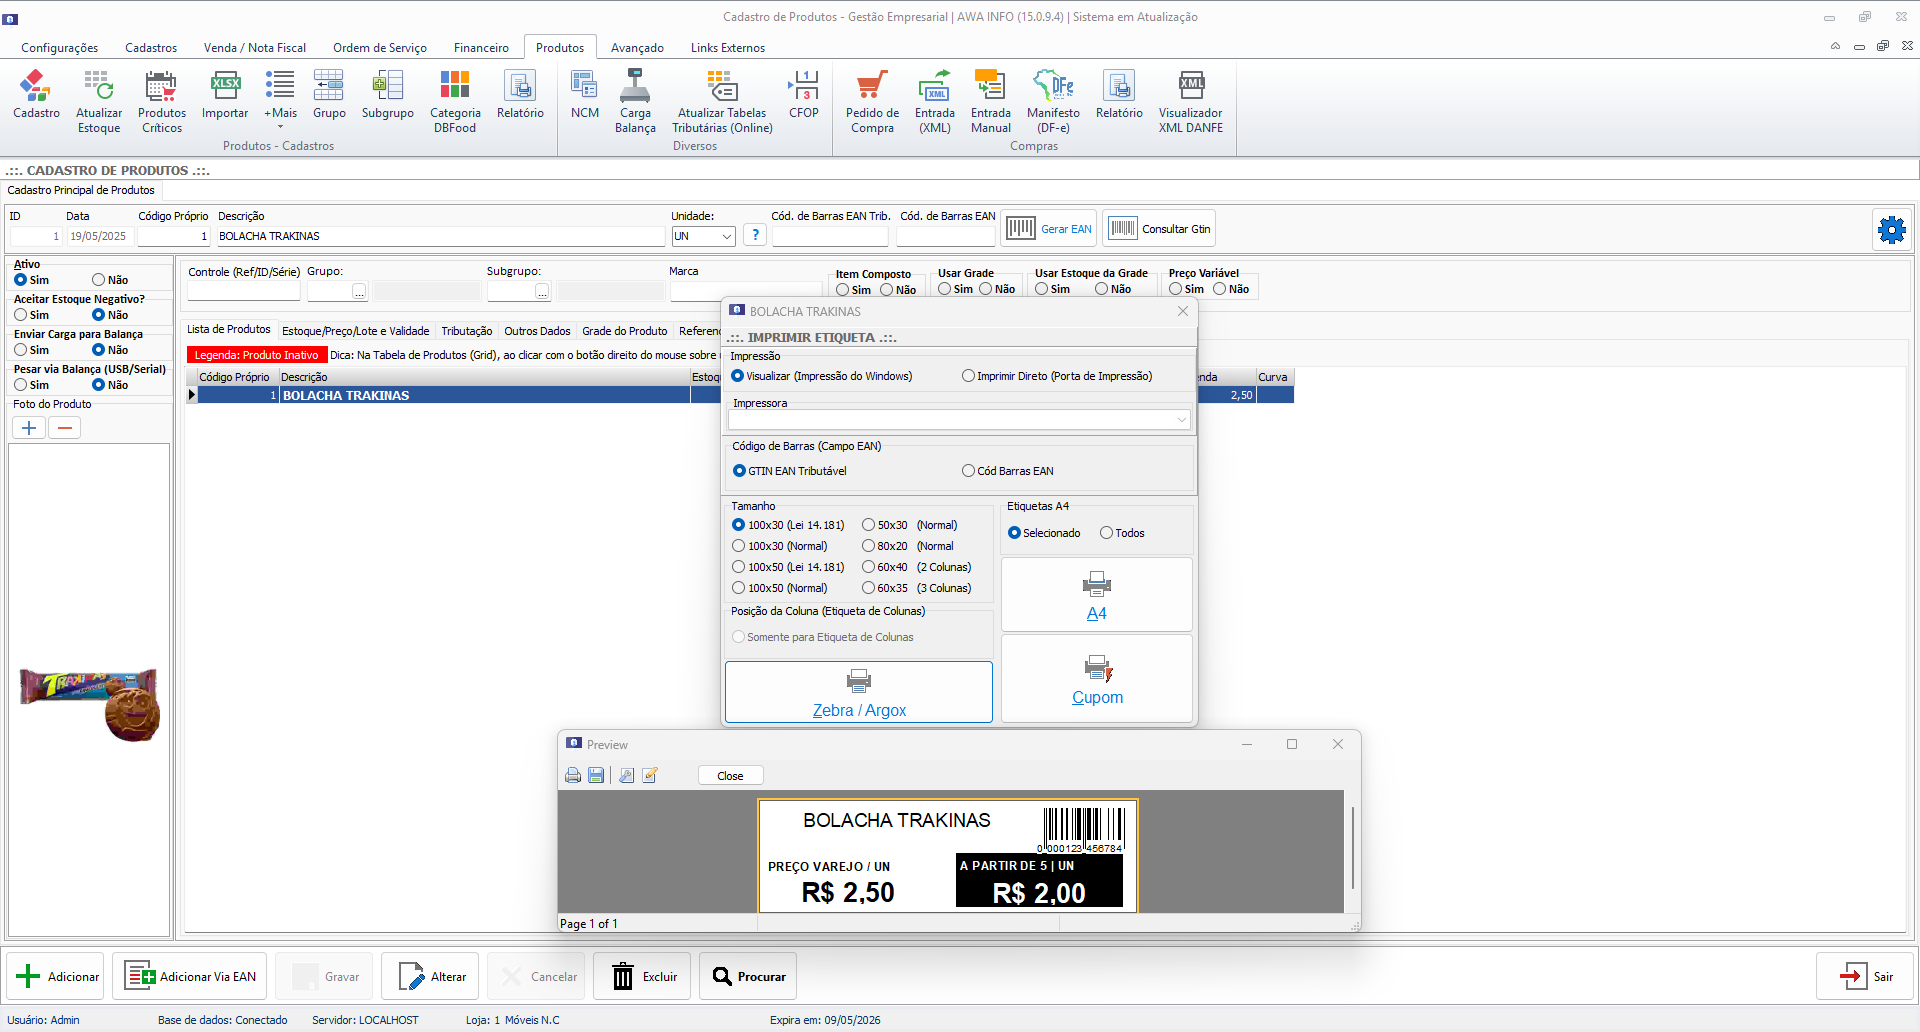
Task: Print using the Zebra / Argox button
Action: pos(859,692)
